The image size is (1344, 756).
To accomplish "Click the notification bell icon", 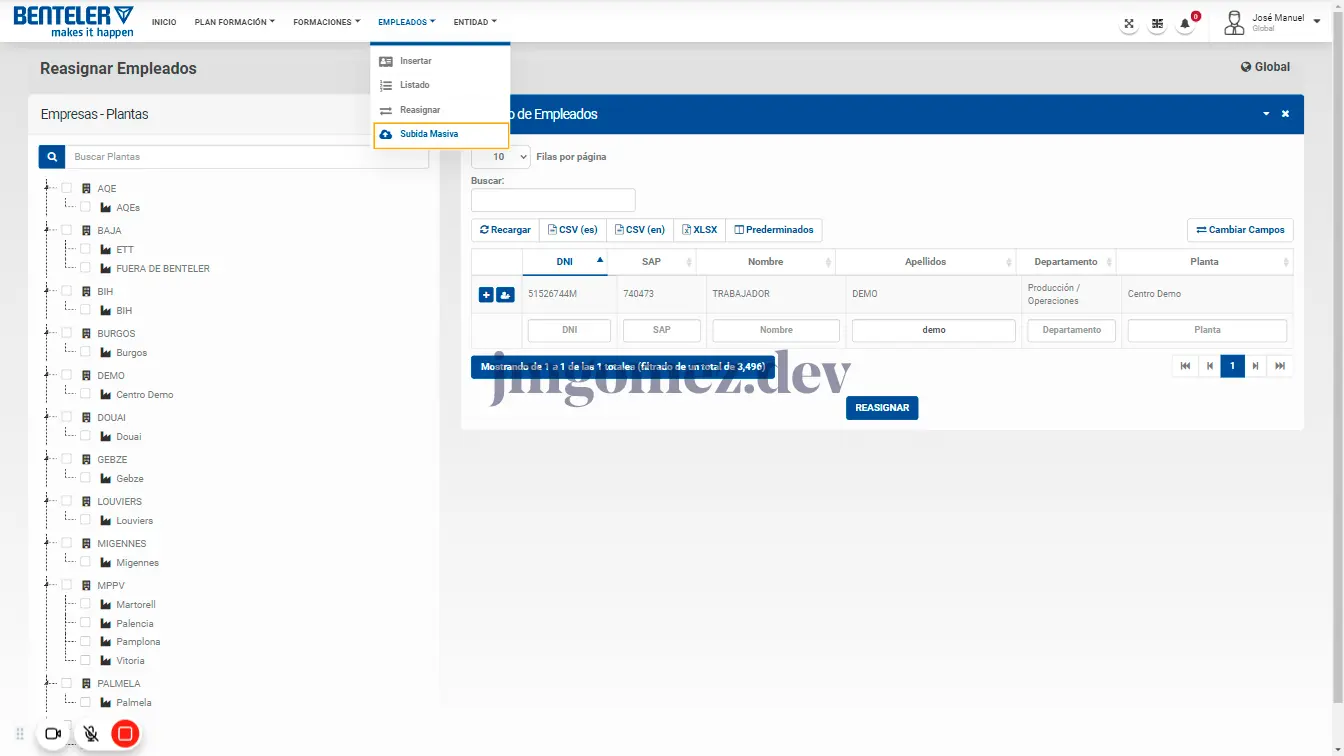I will (x=1185, y=24).
